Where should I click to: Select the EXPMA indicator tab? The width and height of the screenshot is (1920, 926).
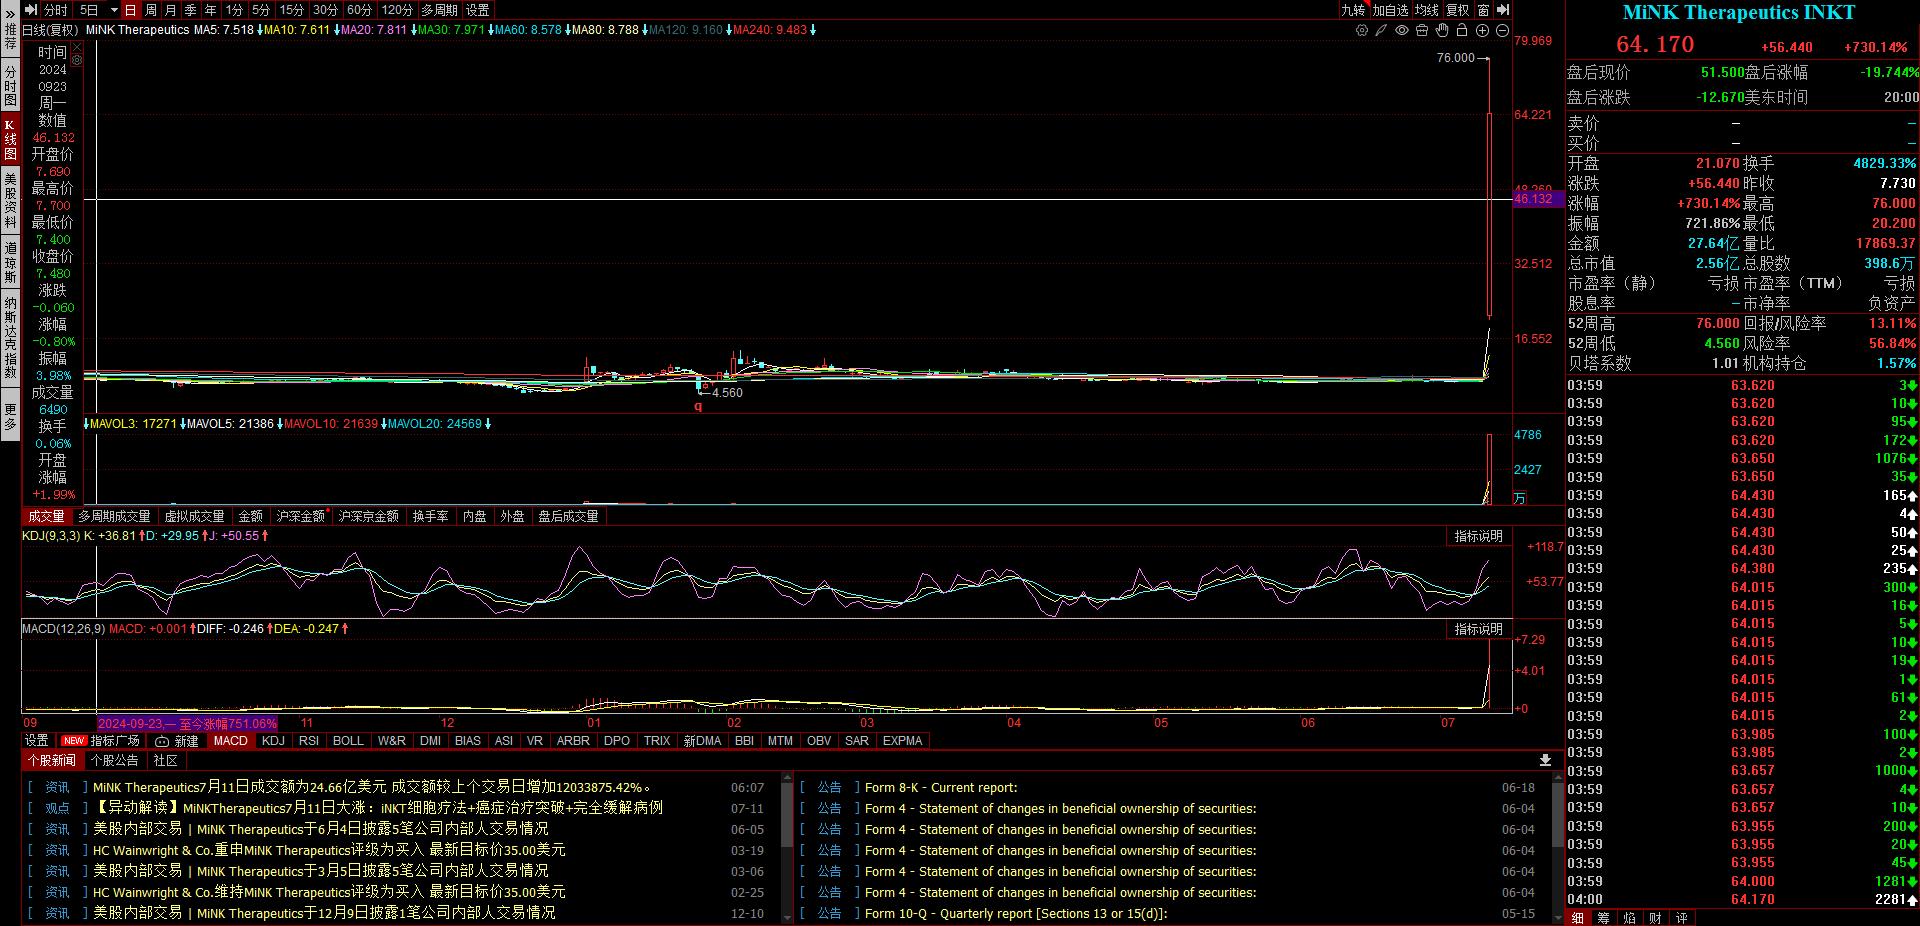(902, 741)
